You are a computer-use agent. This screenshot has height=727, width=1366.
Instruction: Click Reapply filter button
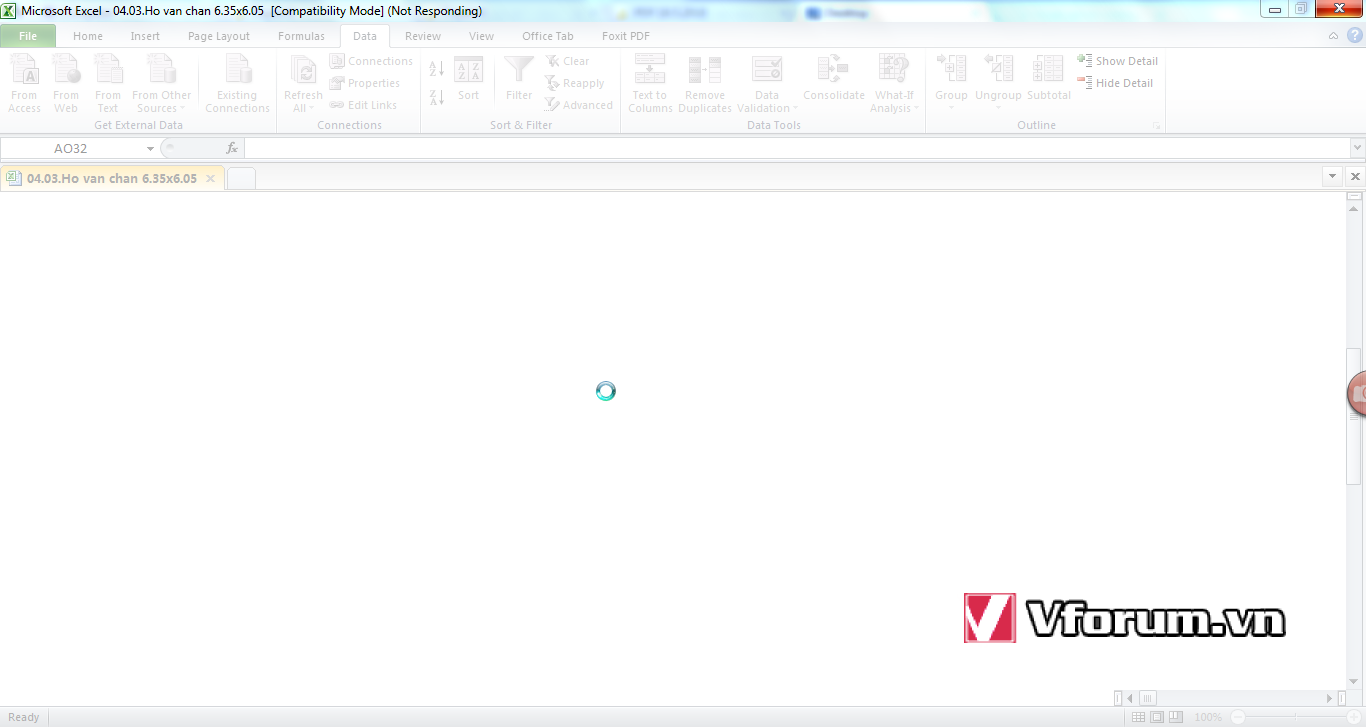coord(575,83)
